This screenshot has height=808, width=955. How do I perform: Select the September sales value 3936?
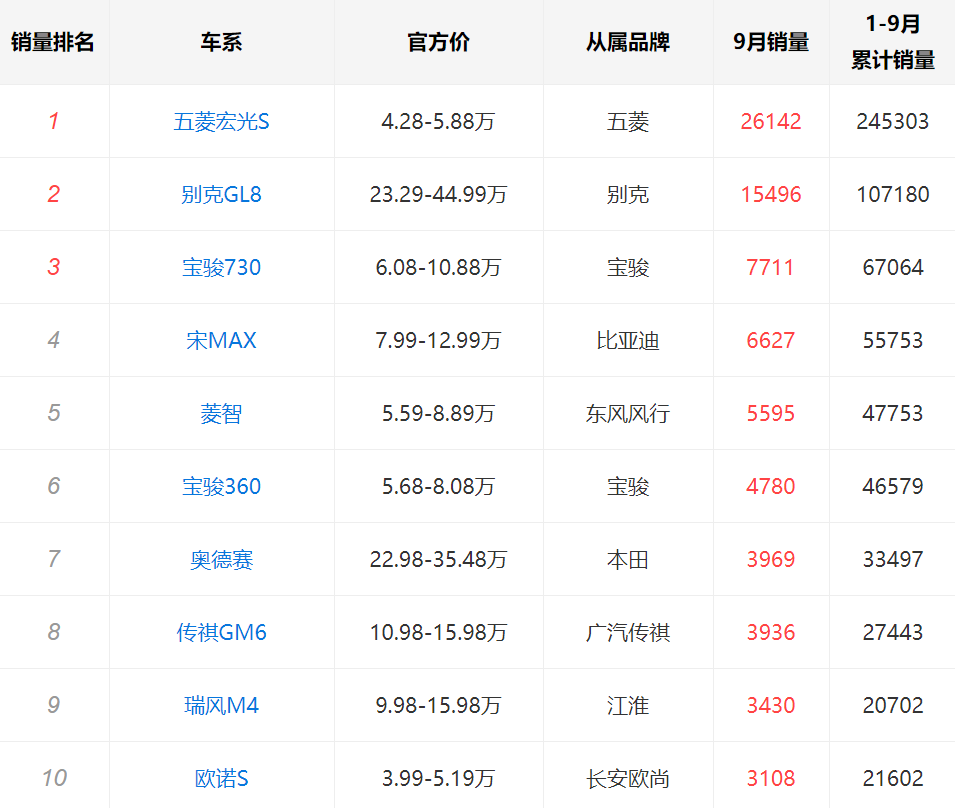771,633
